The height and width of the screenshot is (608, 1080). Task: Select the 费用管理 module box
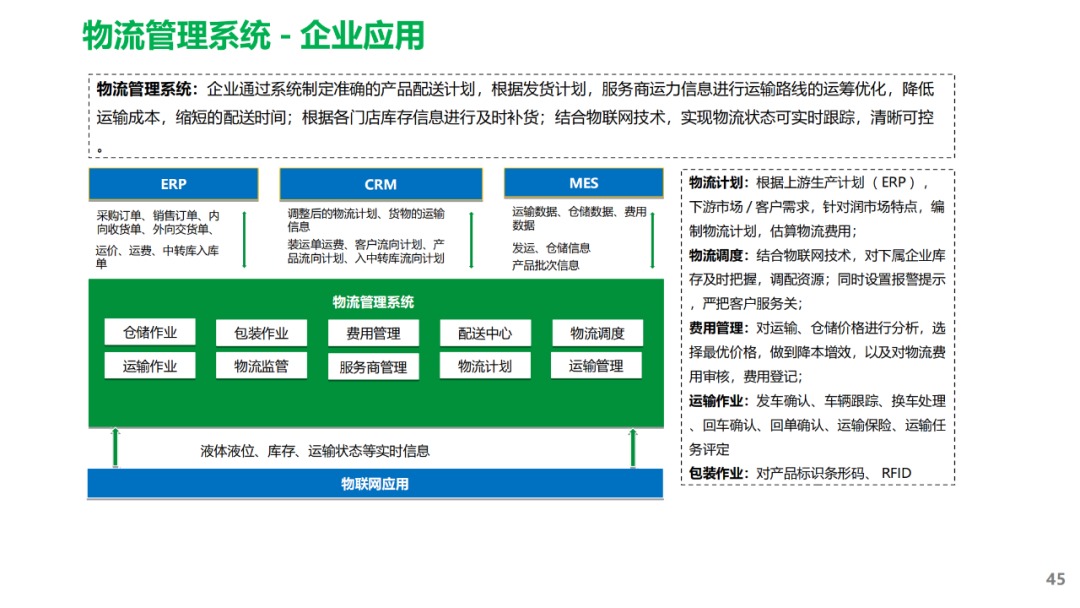click(x=373, y=334)
